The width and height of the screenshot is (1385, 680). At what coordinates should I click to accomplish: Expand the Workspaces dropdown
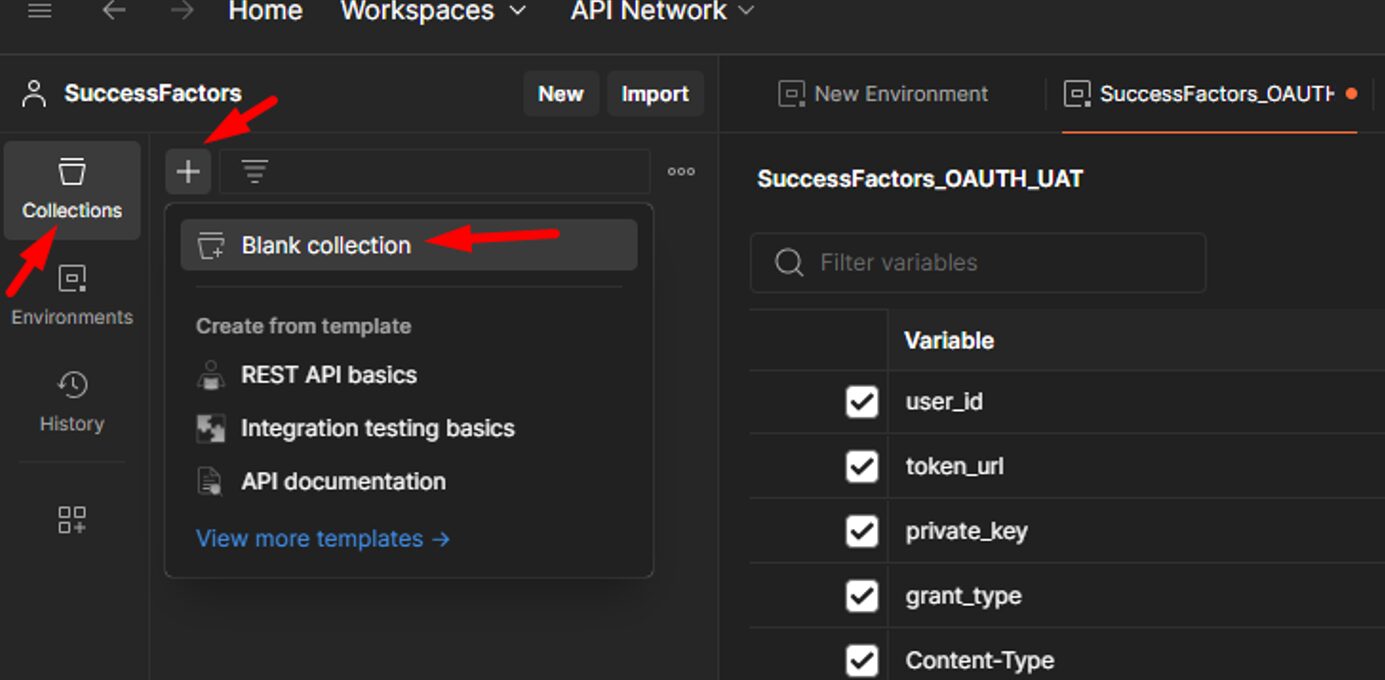(432, 11)
